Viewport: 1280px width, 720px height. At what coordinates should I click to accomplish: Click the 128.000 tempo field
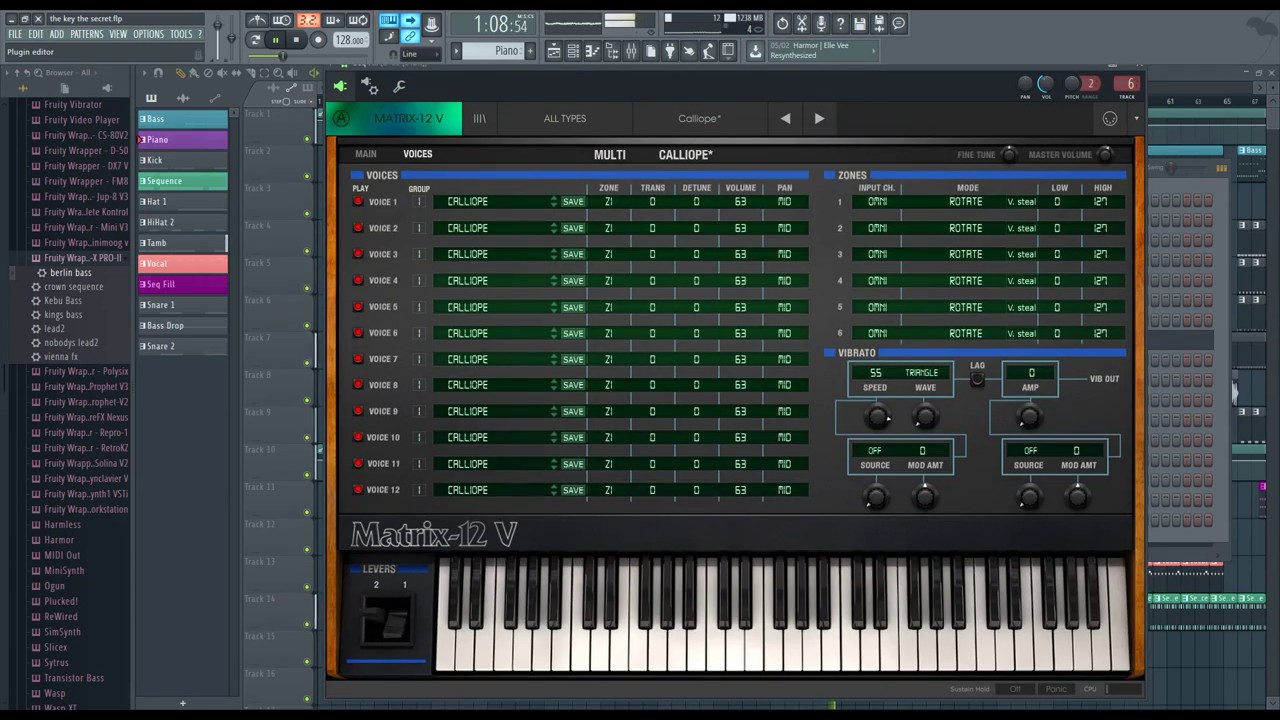point(350,40)
